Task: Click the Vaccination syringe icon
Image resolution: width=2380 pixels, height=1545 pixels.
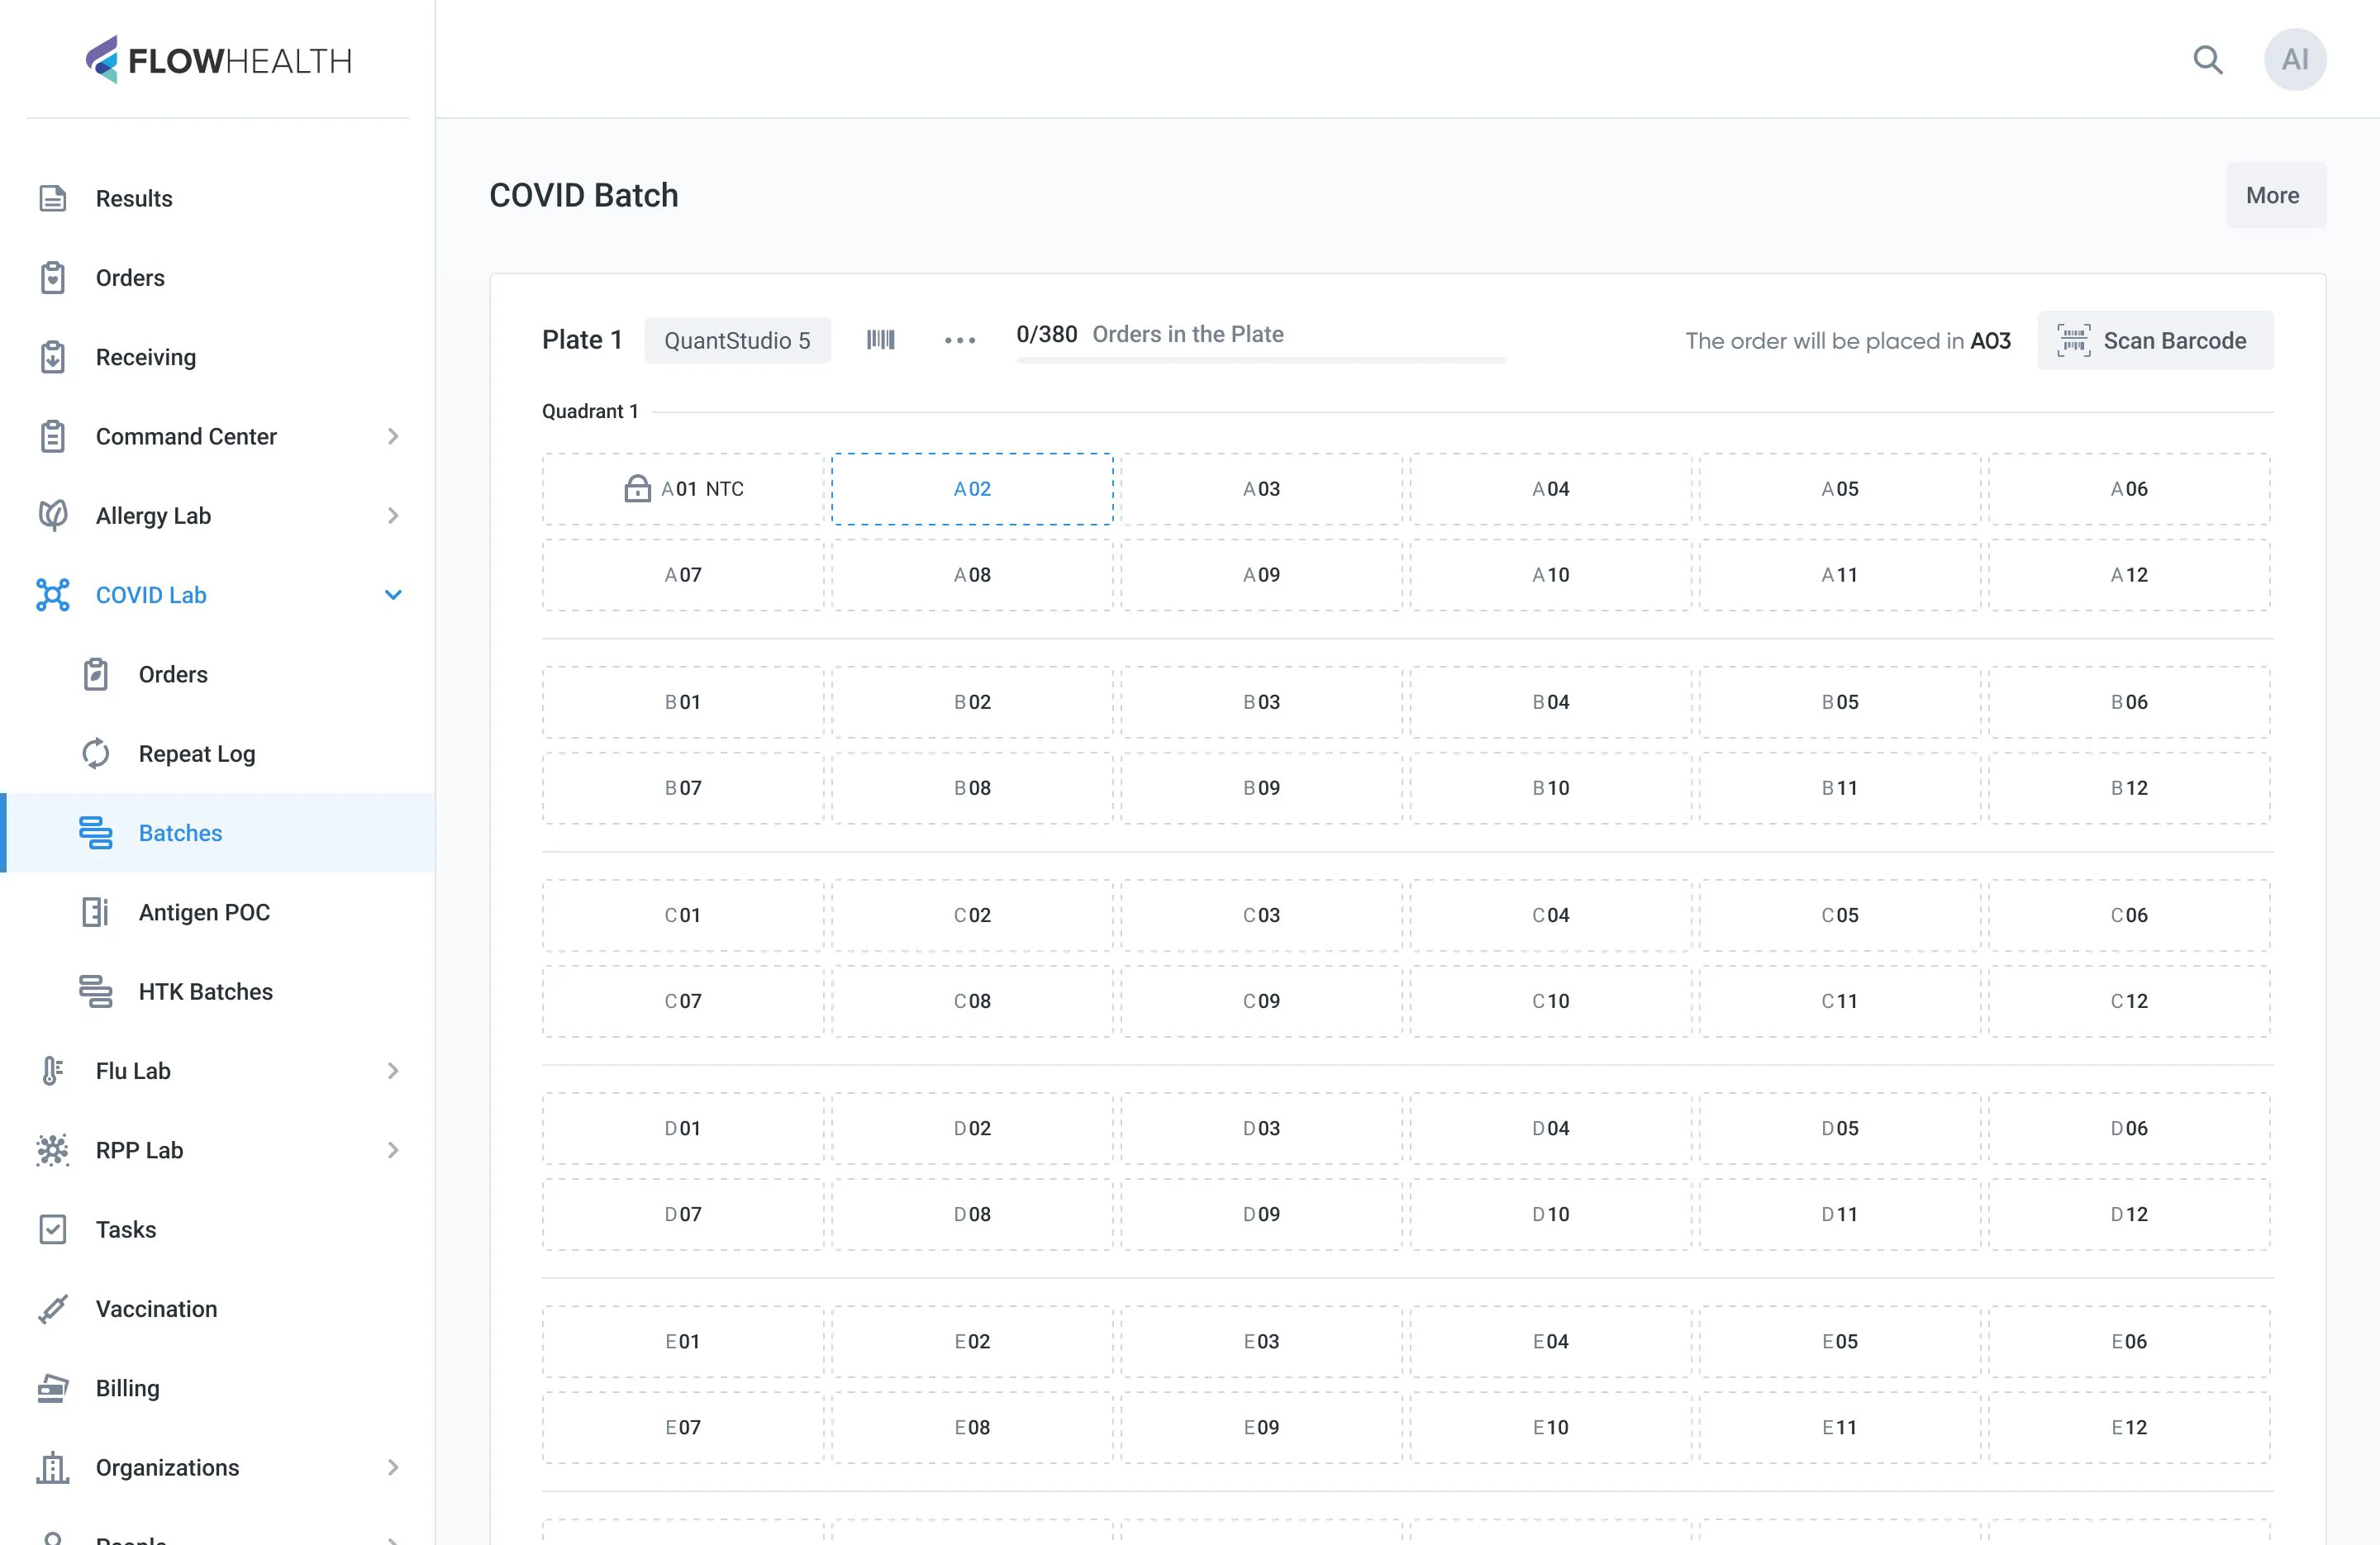Action: click(53, 1308)
